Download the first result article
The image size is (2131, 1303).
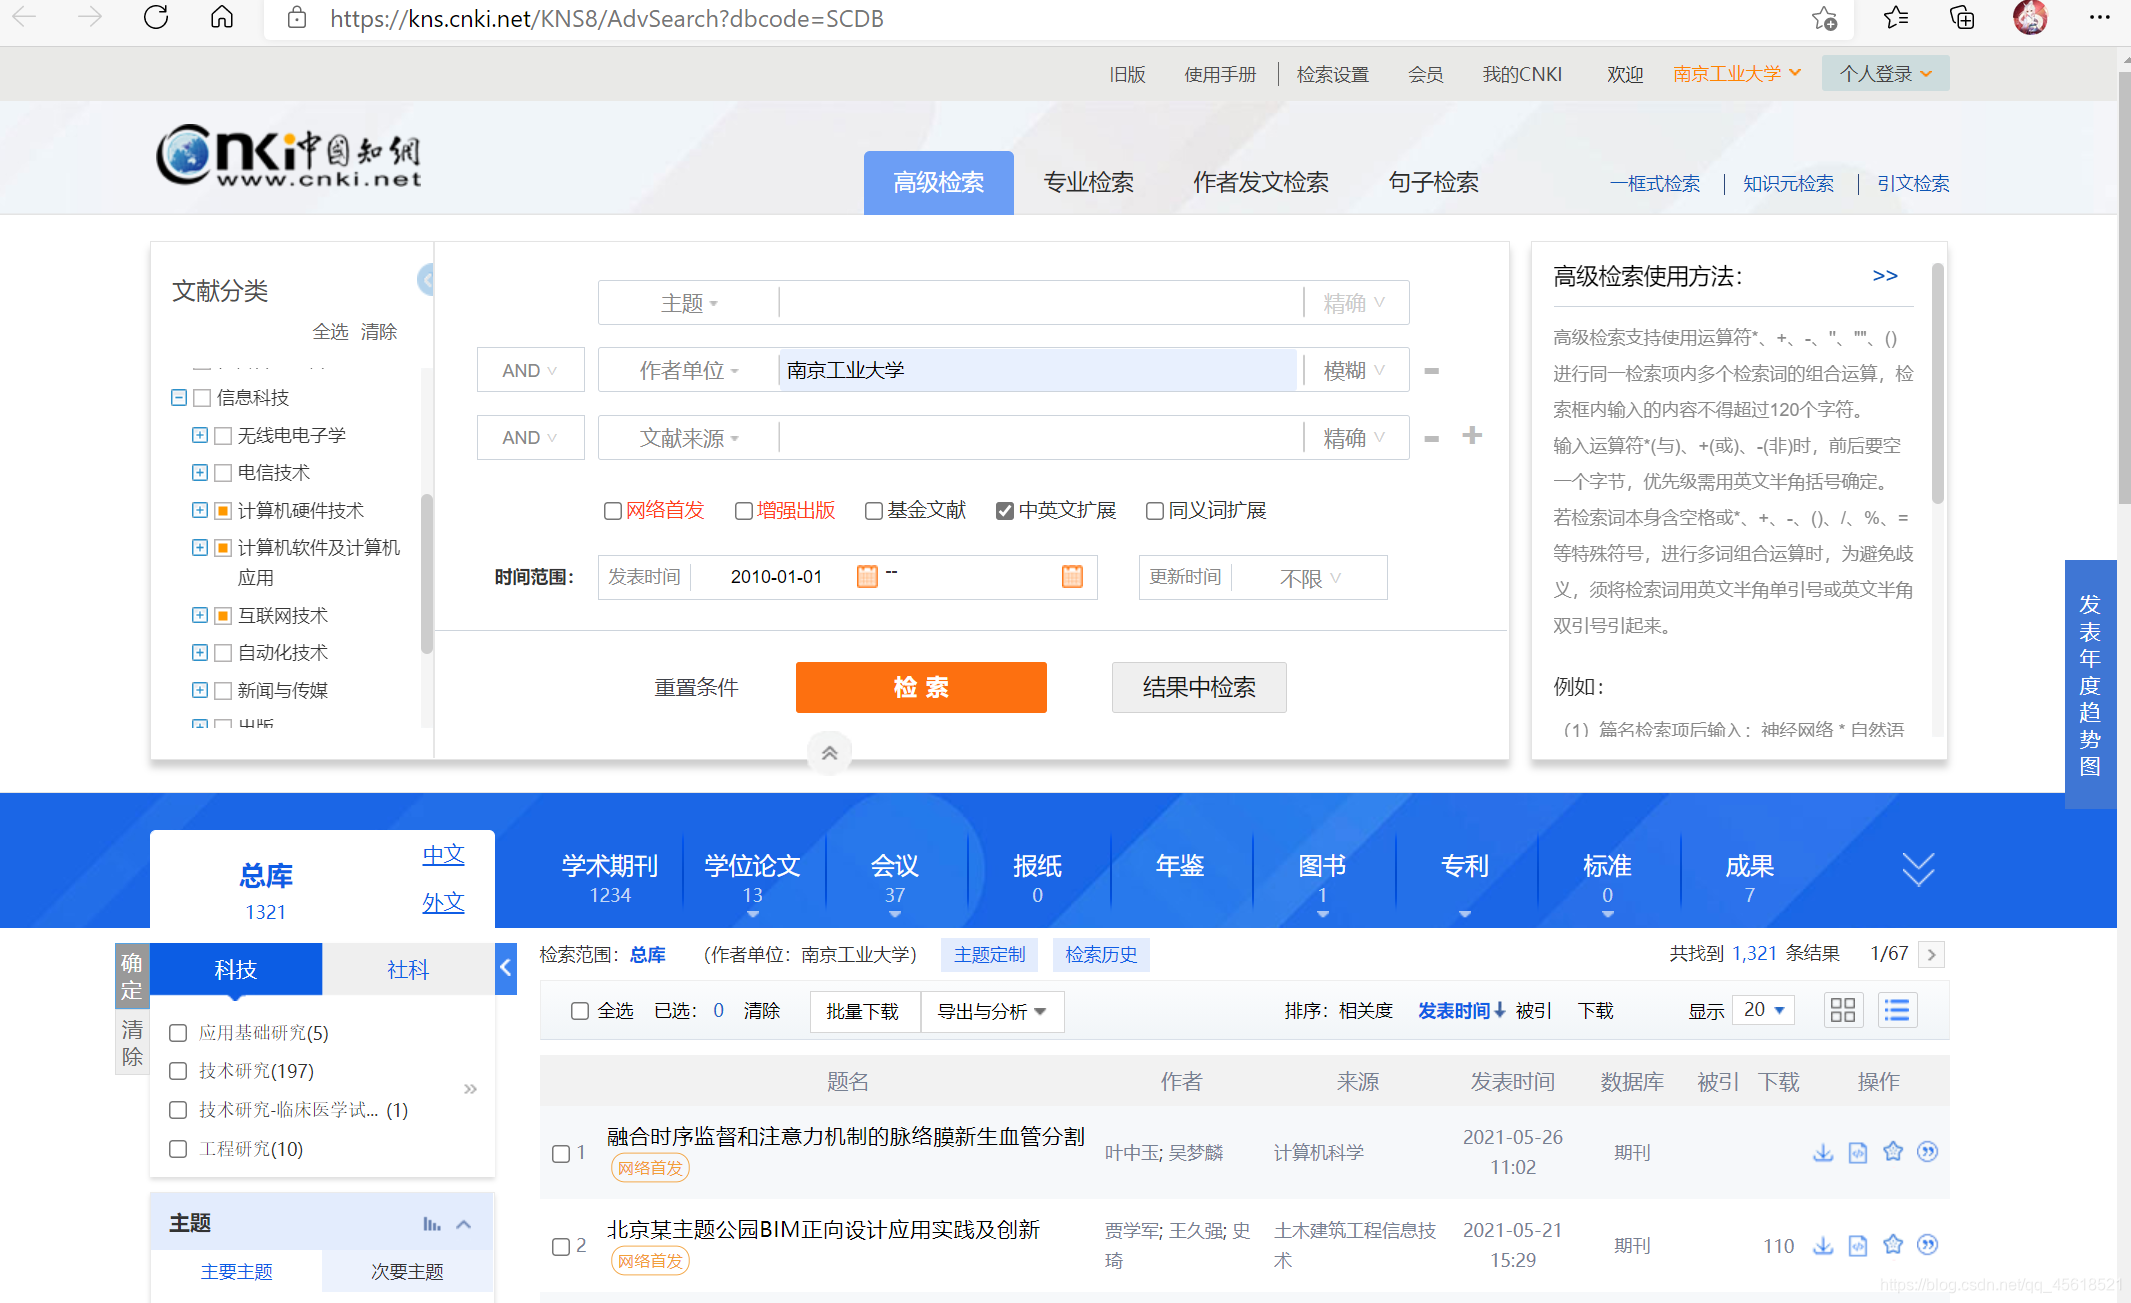point(1823,1152)
